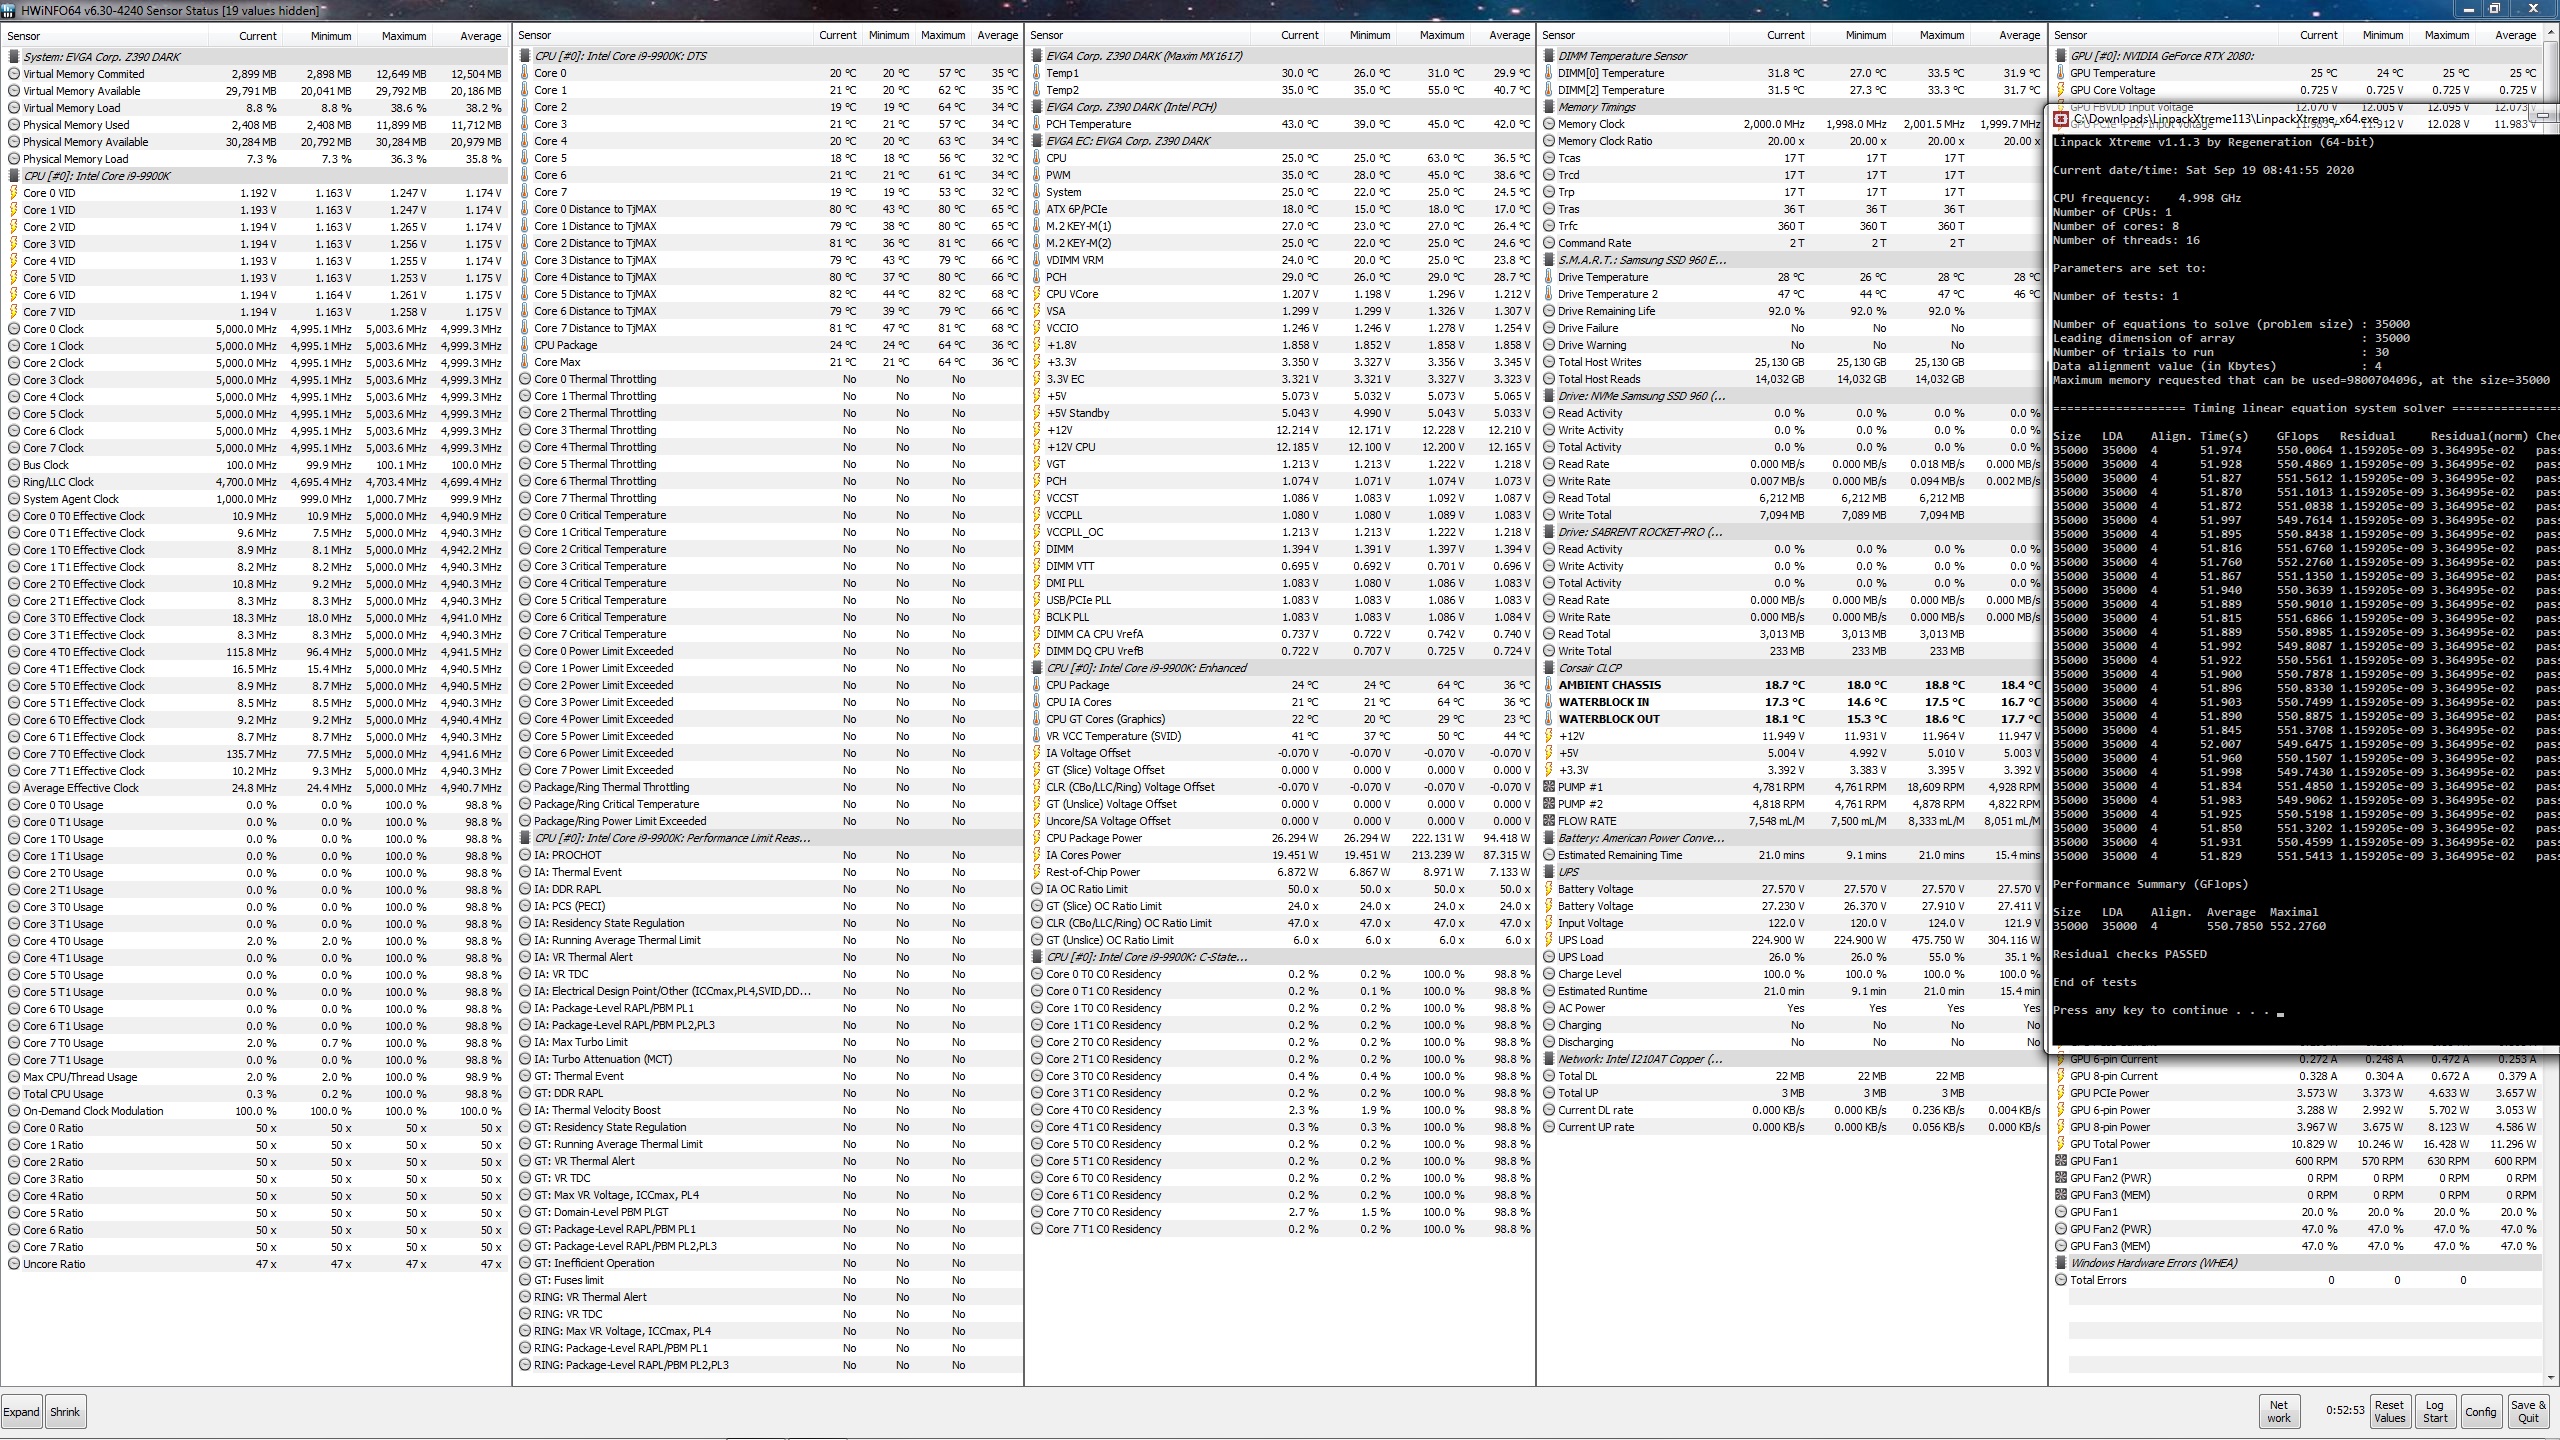The height and width of the screenshot is (1440, 2560).
Task: Click the GPU Total Power lightning icon
Action: click(x=2062, y=1144)
